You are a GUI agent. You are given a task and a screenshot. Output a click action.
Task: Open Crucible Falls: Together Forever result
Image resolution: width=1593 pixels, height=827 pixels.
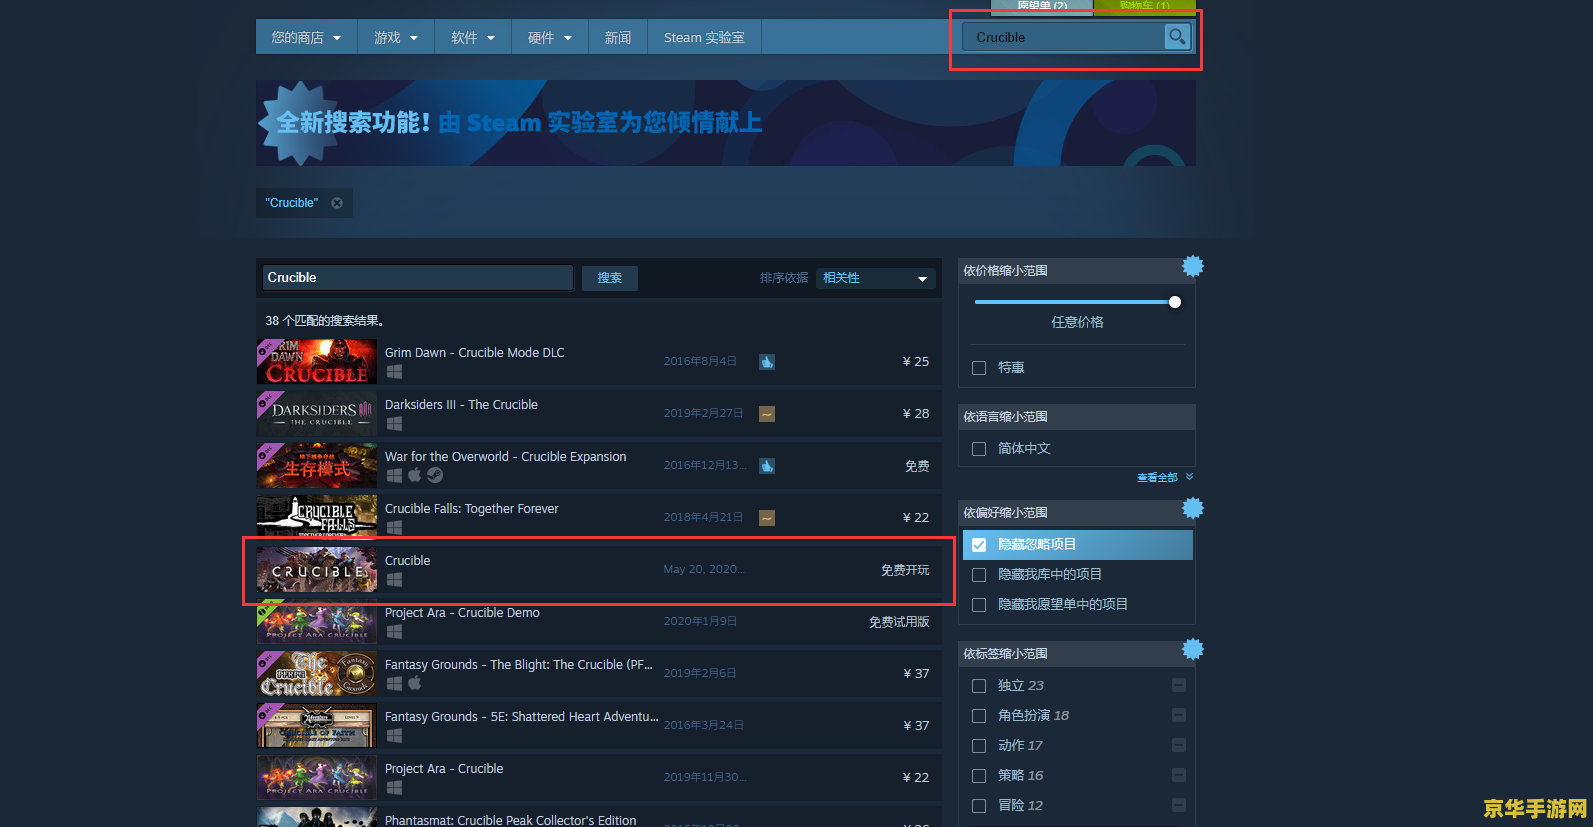599,518
